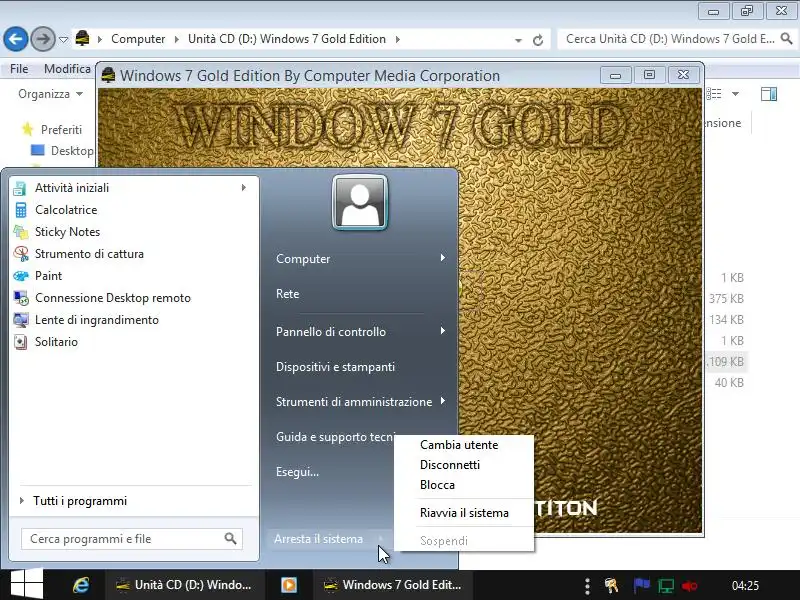Open Lente di ingrandimento
The image size is (800, 600).
[97, 320]
